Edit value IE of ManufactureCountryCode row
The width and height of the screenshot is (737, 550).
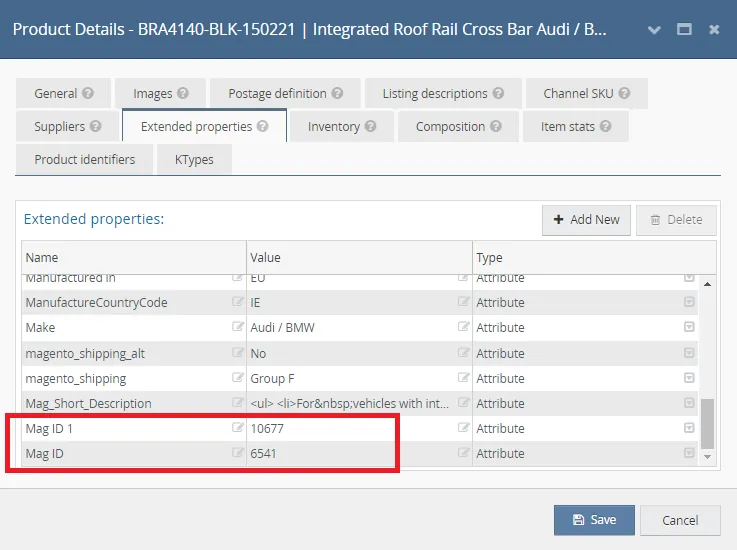pyautogui.click(x=463, y=301)
